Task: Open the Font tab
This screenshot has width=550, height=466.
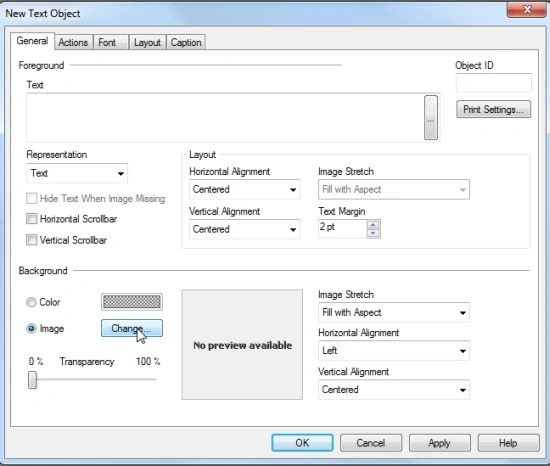Action: (x=107, y=42)
